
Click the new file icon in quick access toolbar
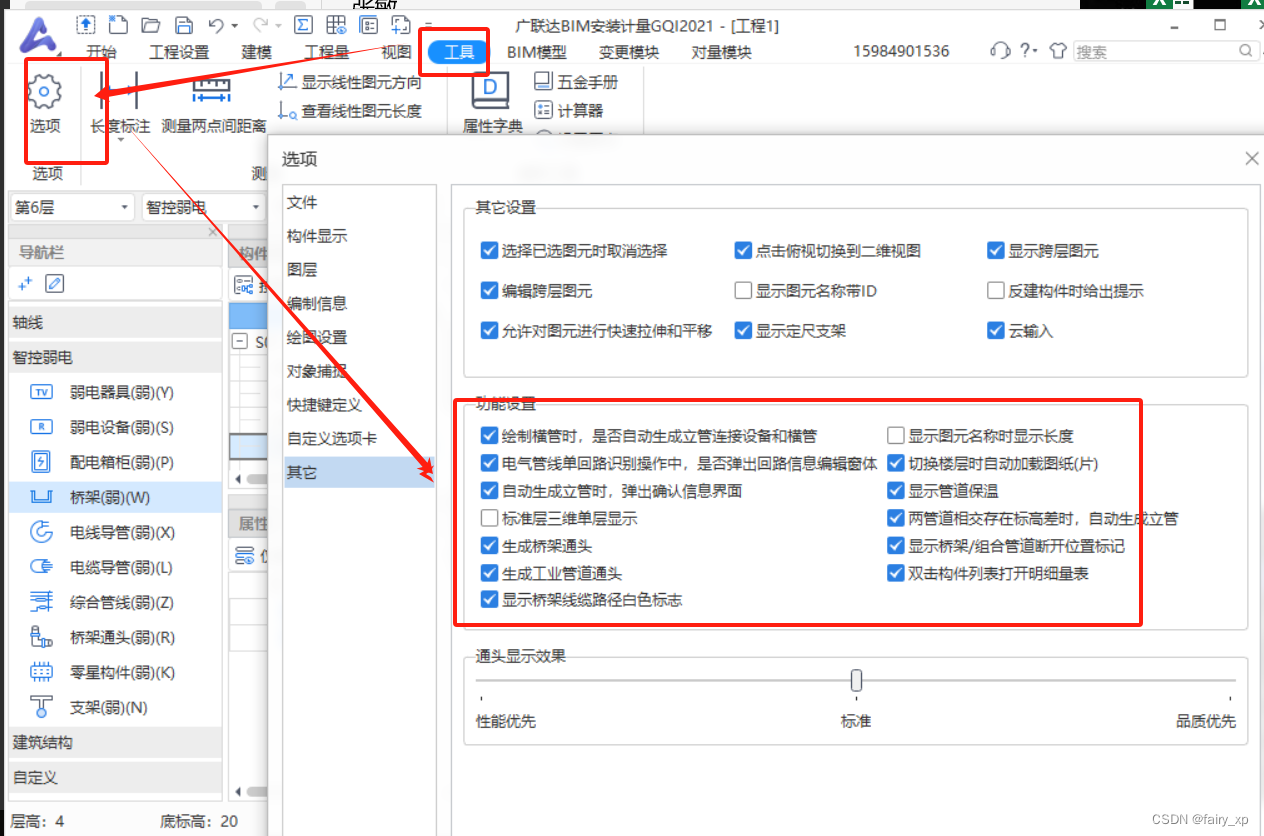[x=118, y=24]
